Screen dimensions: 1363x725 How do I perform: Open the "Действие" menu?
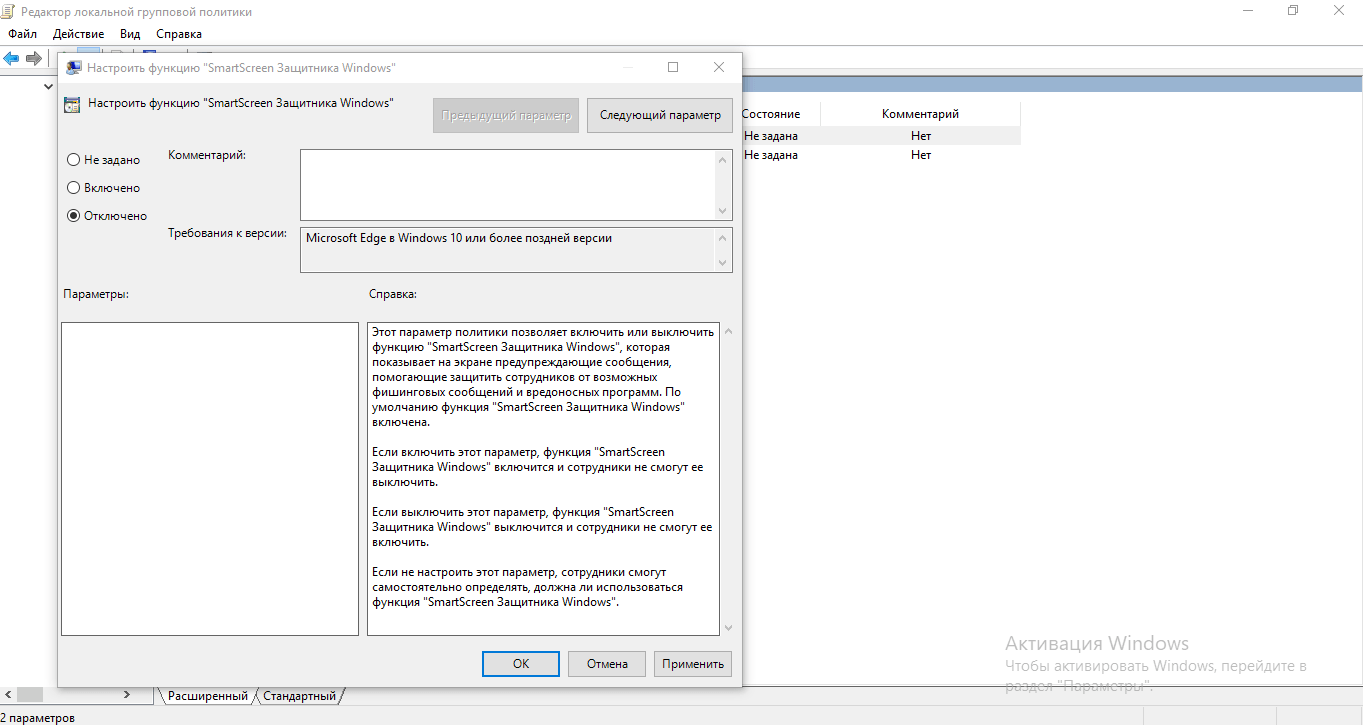point(79,34)
